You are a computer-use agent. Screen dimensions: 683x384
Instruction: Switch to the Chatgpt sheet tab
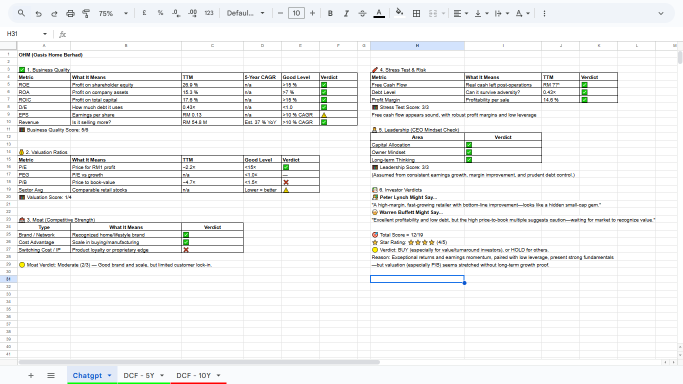(87, 375)
